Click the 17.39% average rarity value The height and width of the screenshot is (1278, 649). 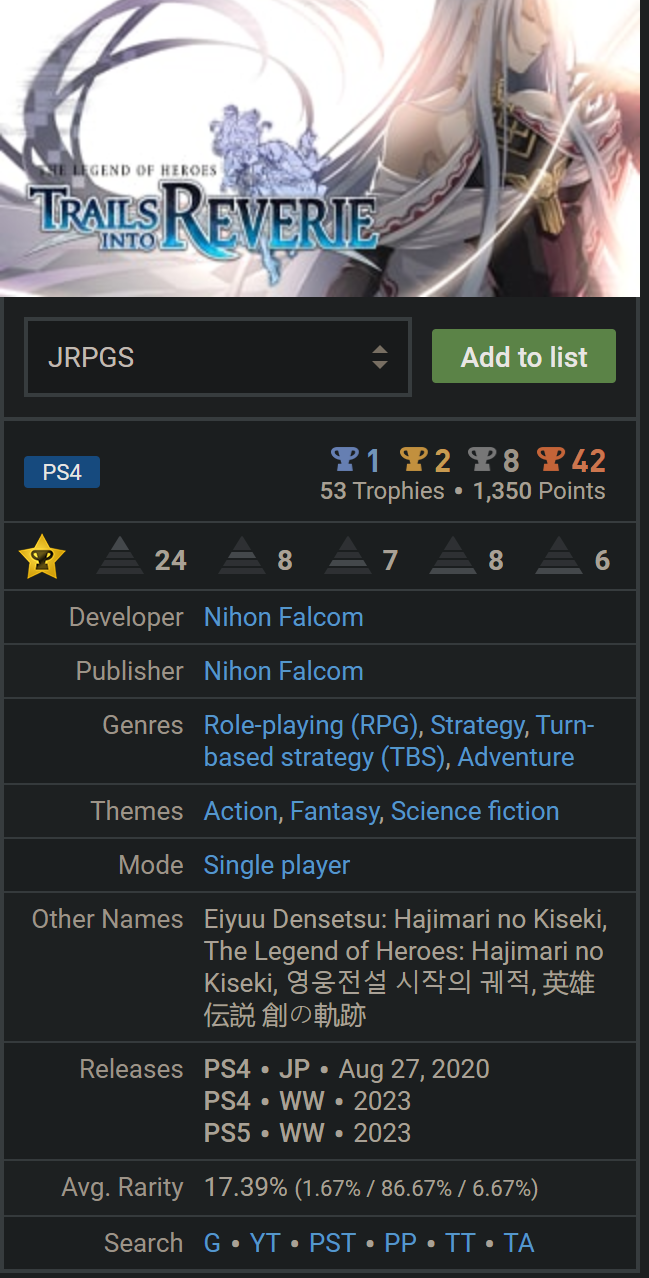[x=246, y=1187]
